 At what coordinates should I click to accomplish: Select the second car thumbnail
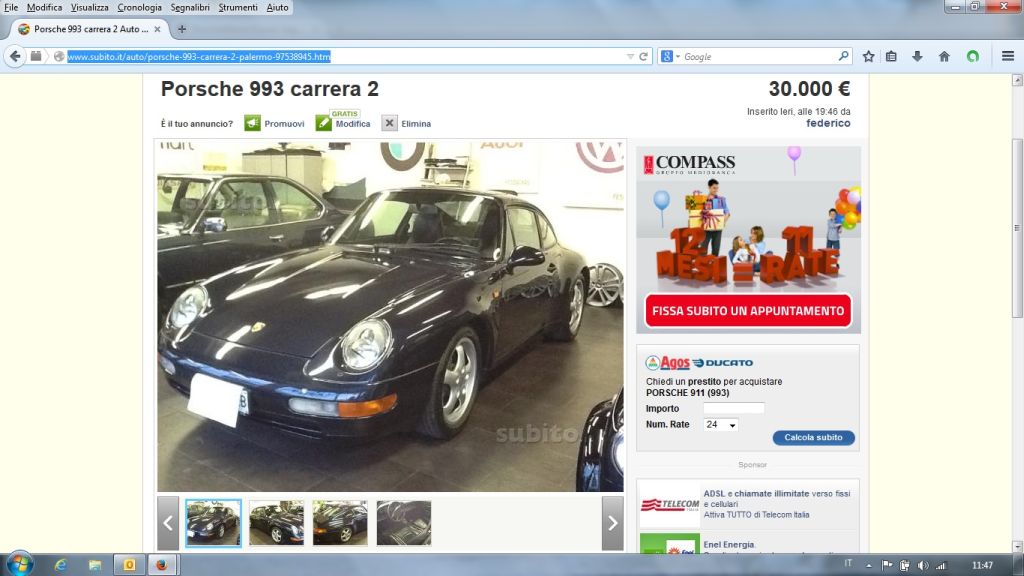point(277,523)
